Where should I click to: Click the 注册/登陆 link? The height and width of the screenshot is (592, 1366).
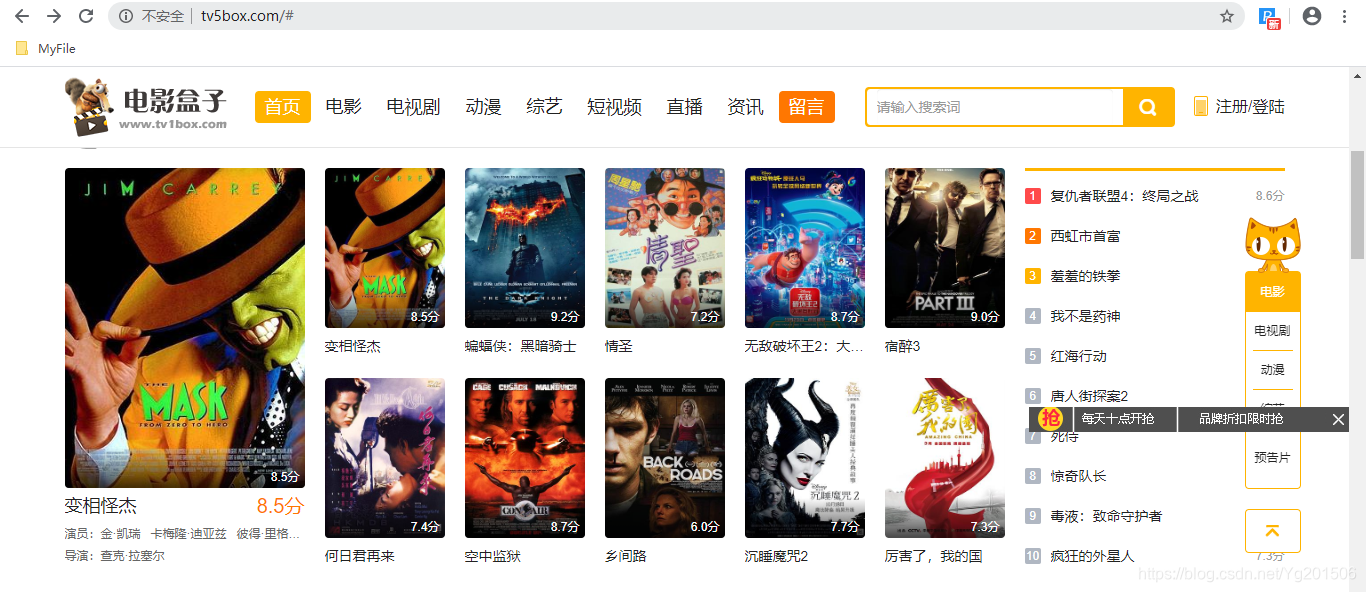click(1250, 107)
